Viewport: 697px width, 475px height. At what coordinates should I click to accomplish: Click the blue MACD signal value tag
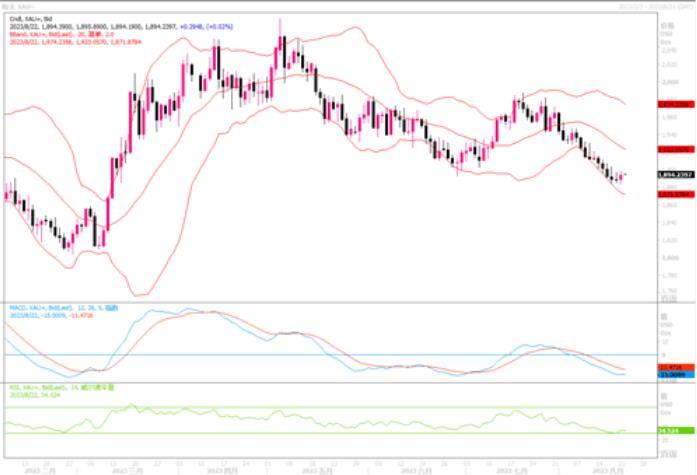(670, 374)
